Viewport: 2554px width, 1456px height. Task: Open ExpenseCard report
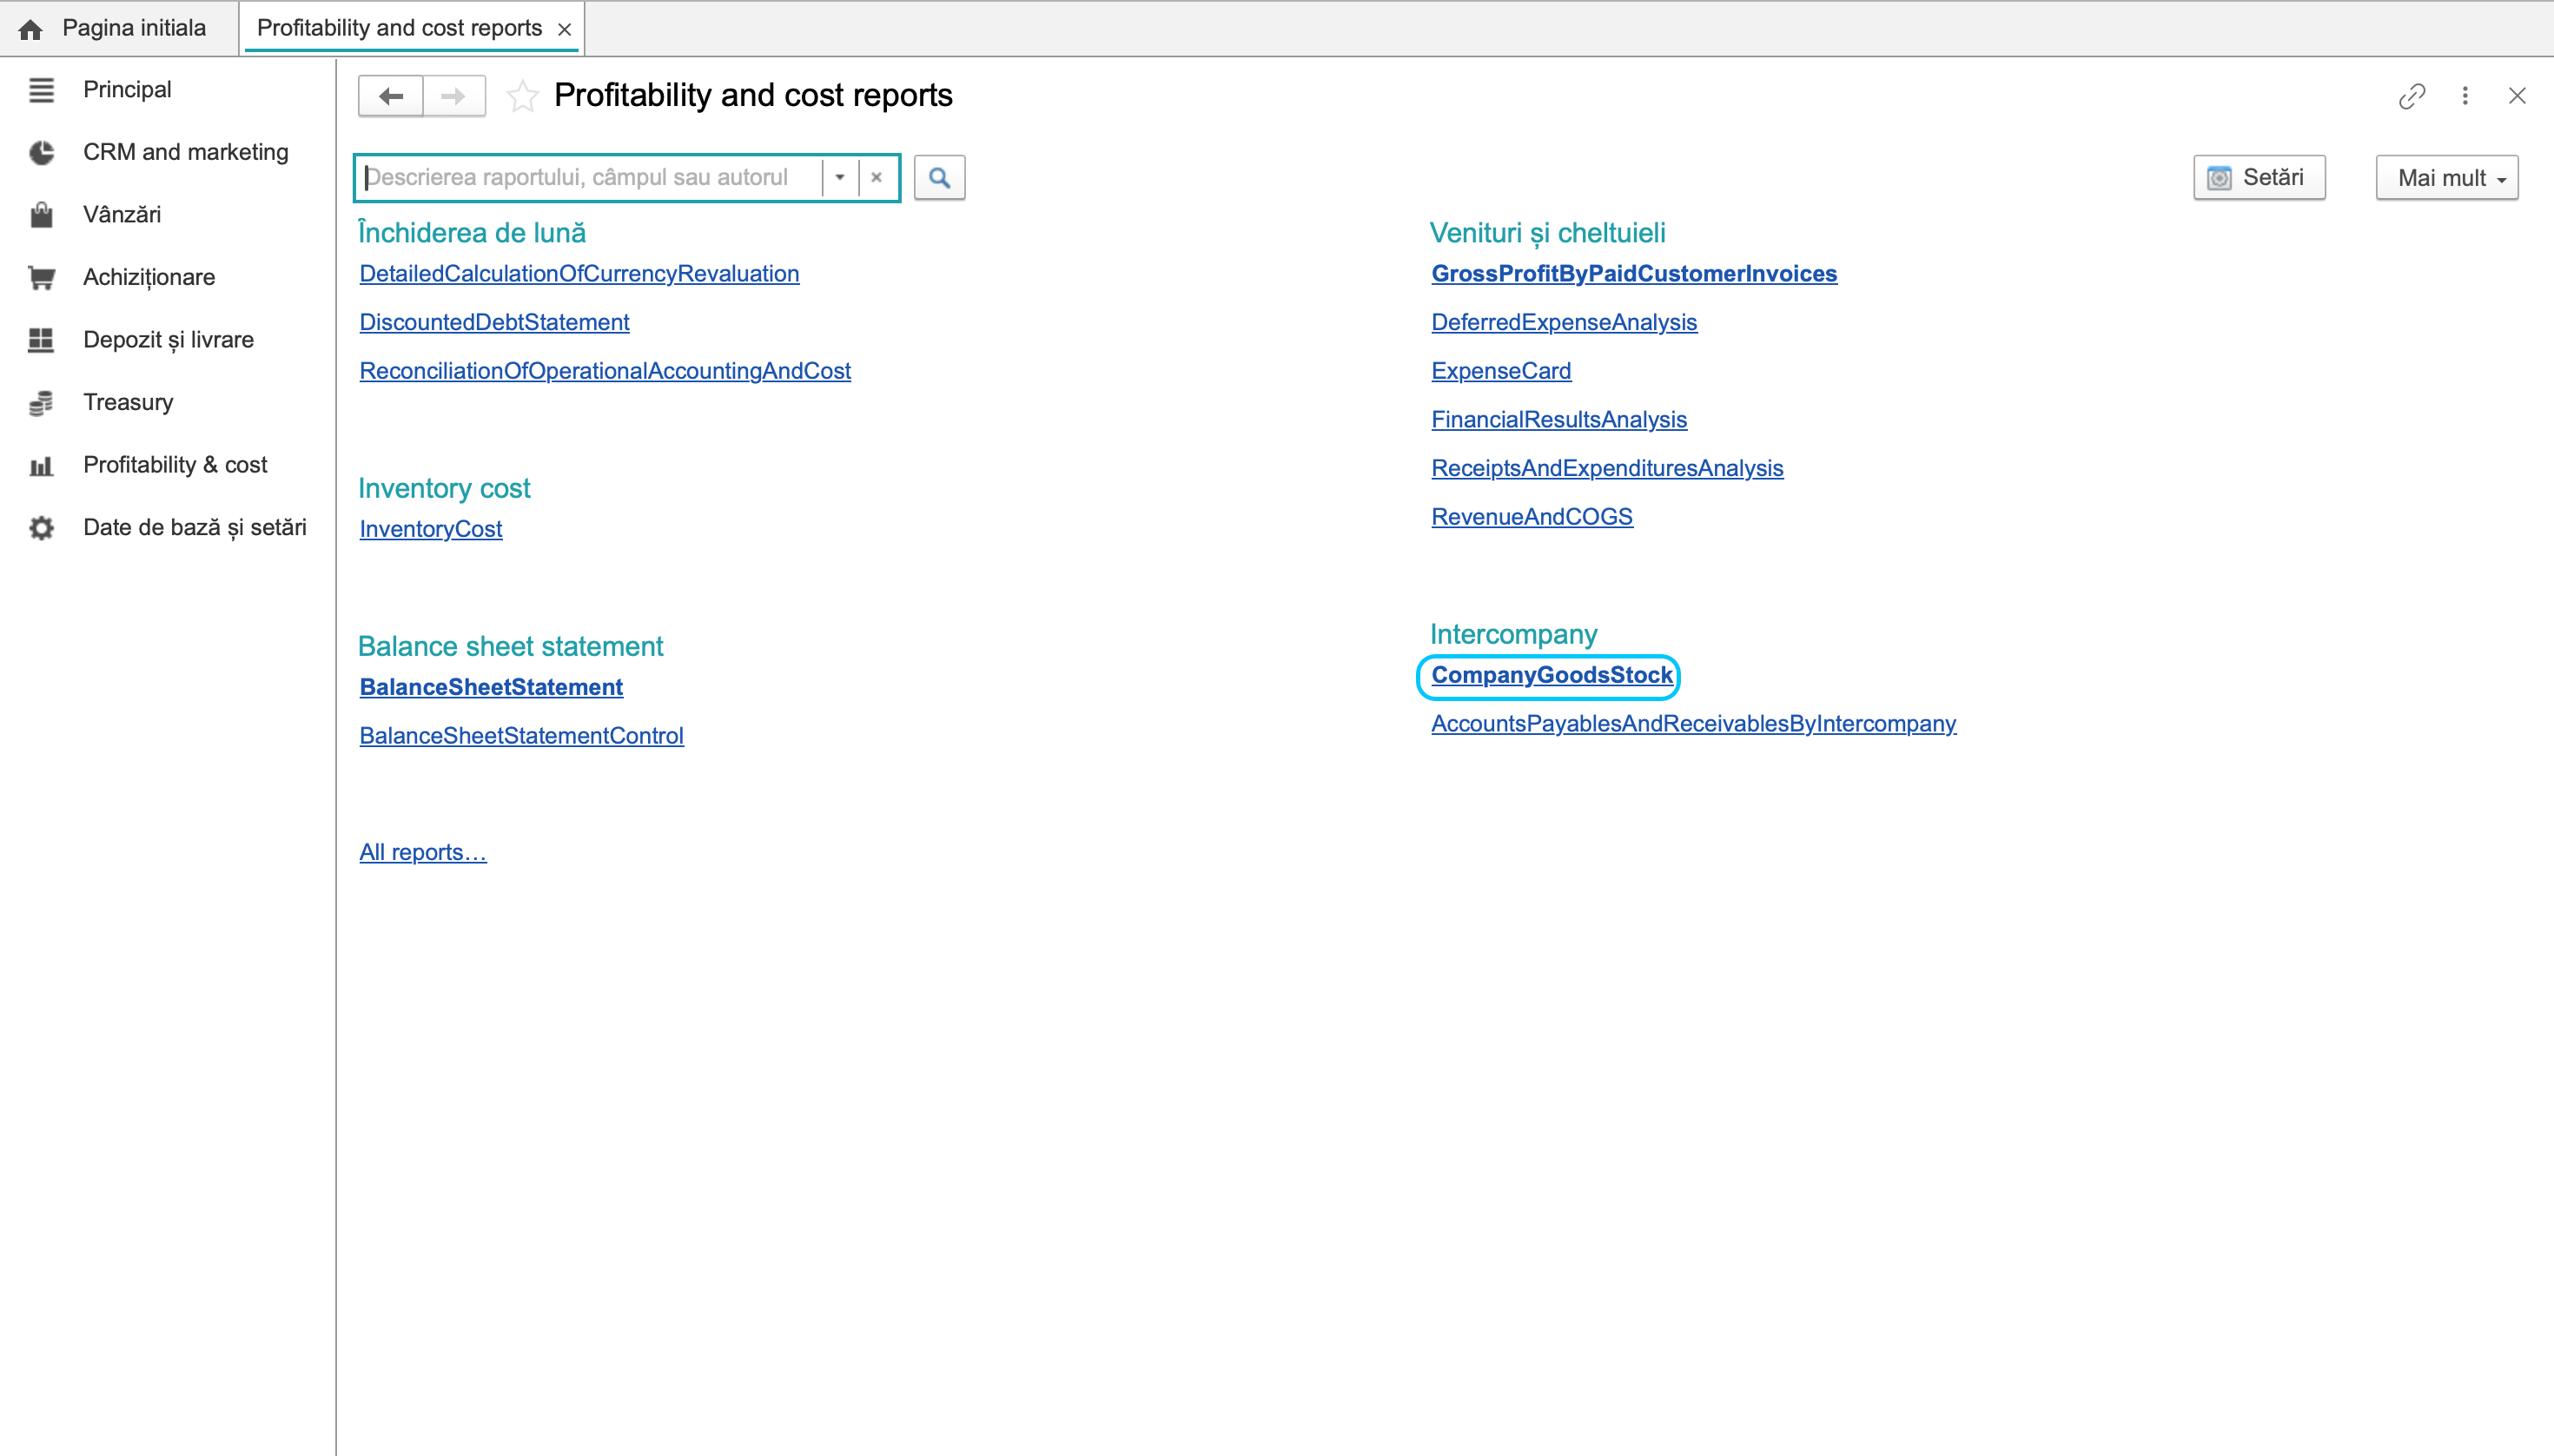pos(1501,371)
